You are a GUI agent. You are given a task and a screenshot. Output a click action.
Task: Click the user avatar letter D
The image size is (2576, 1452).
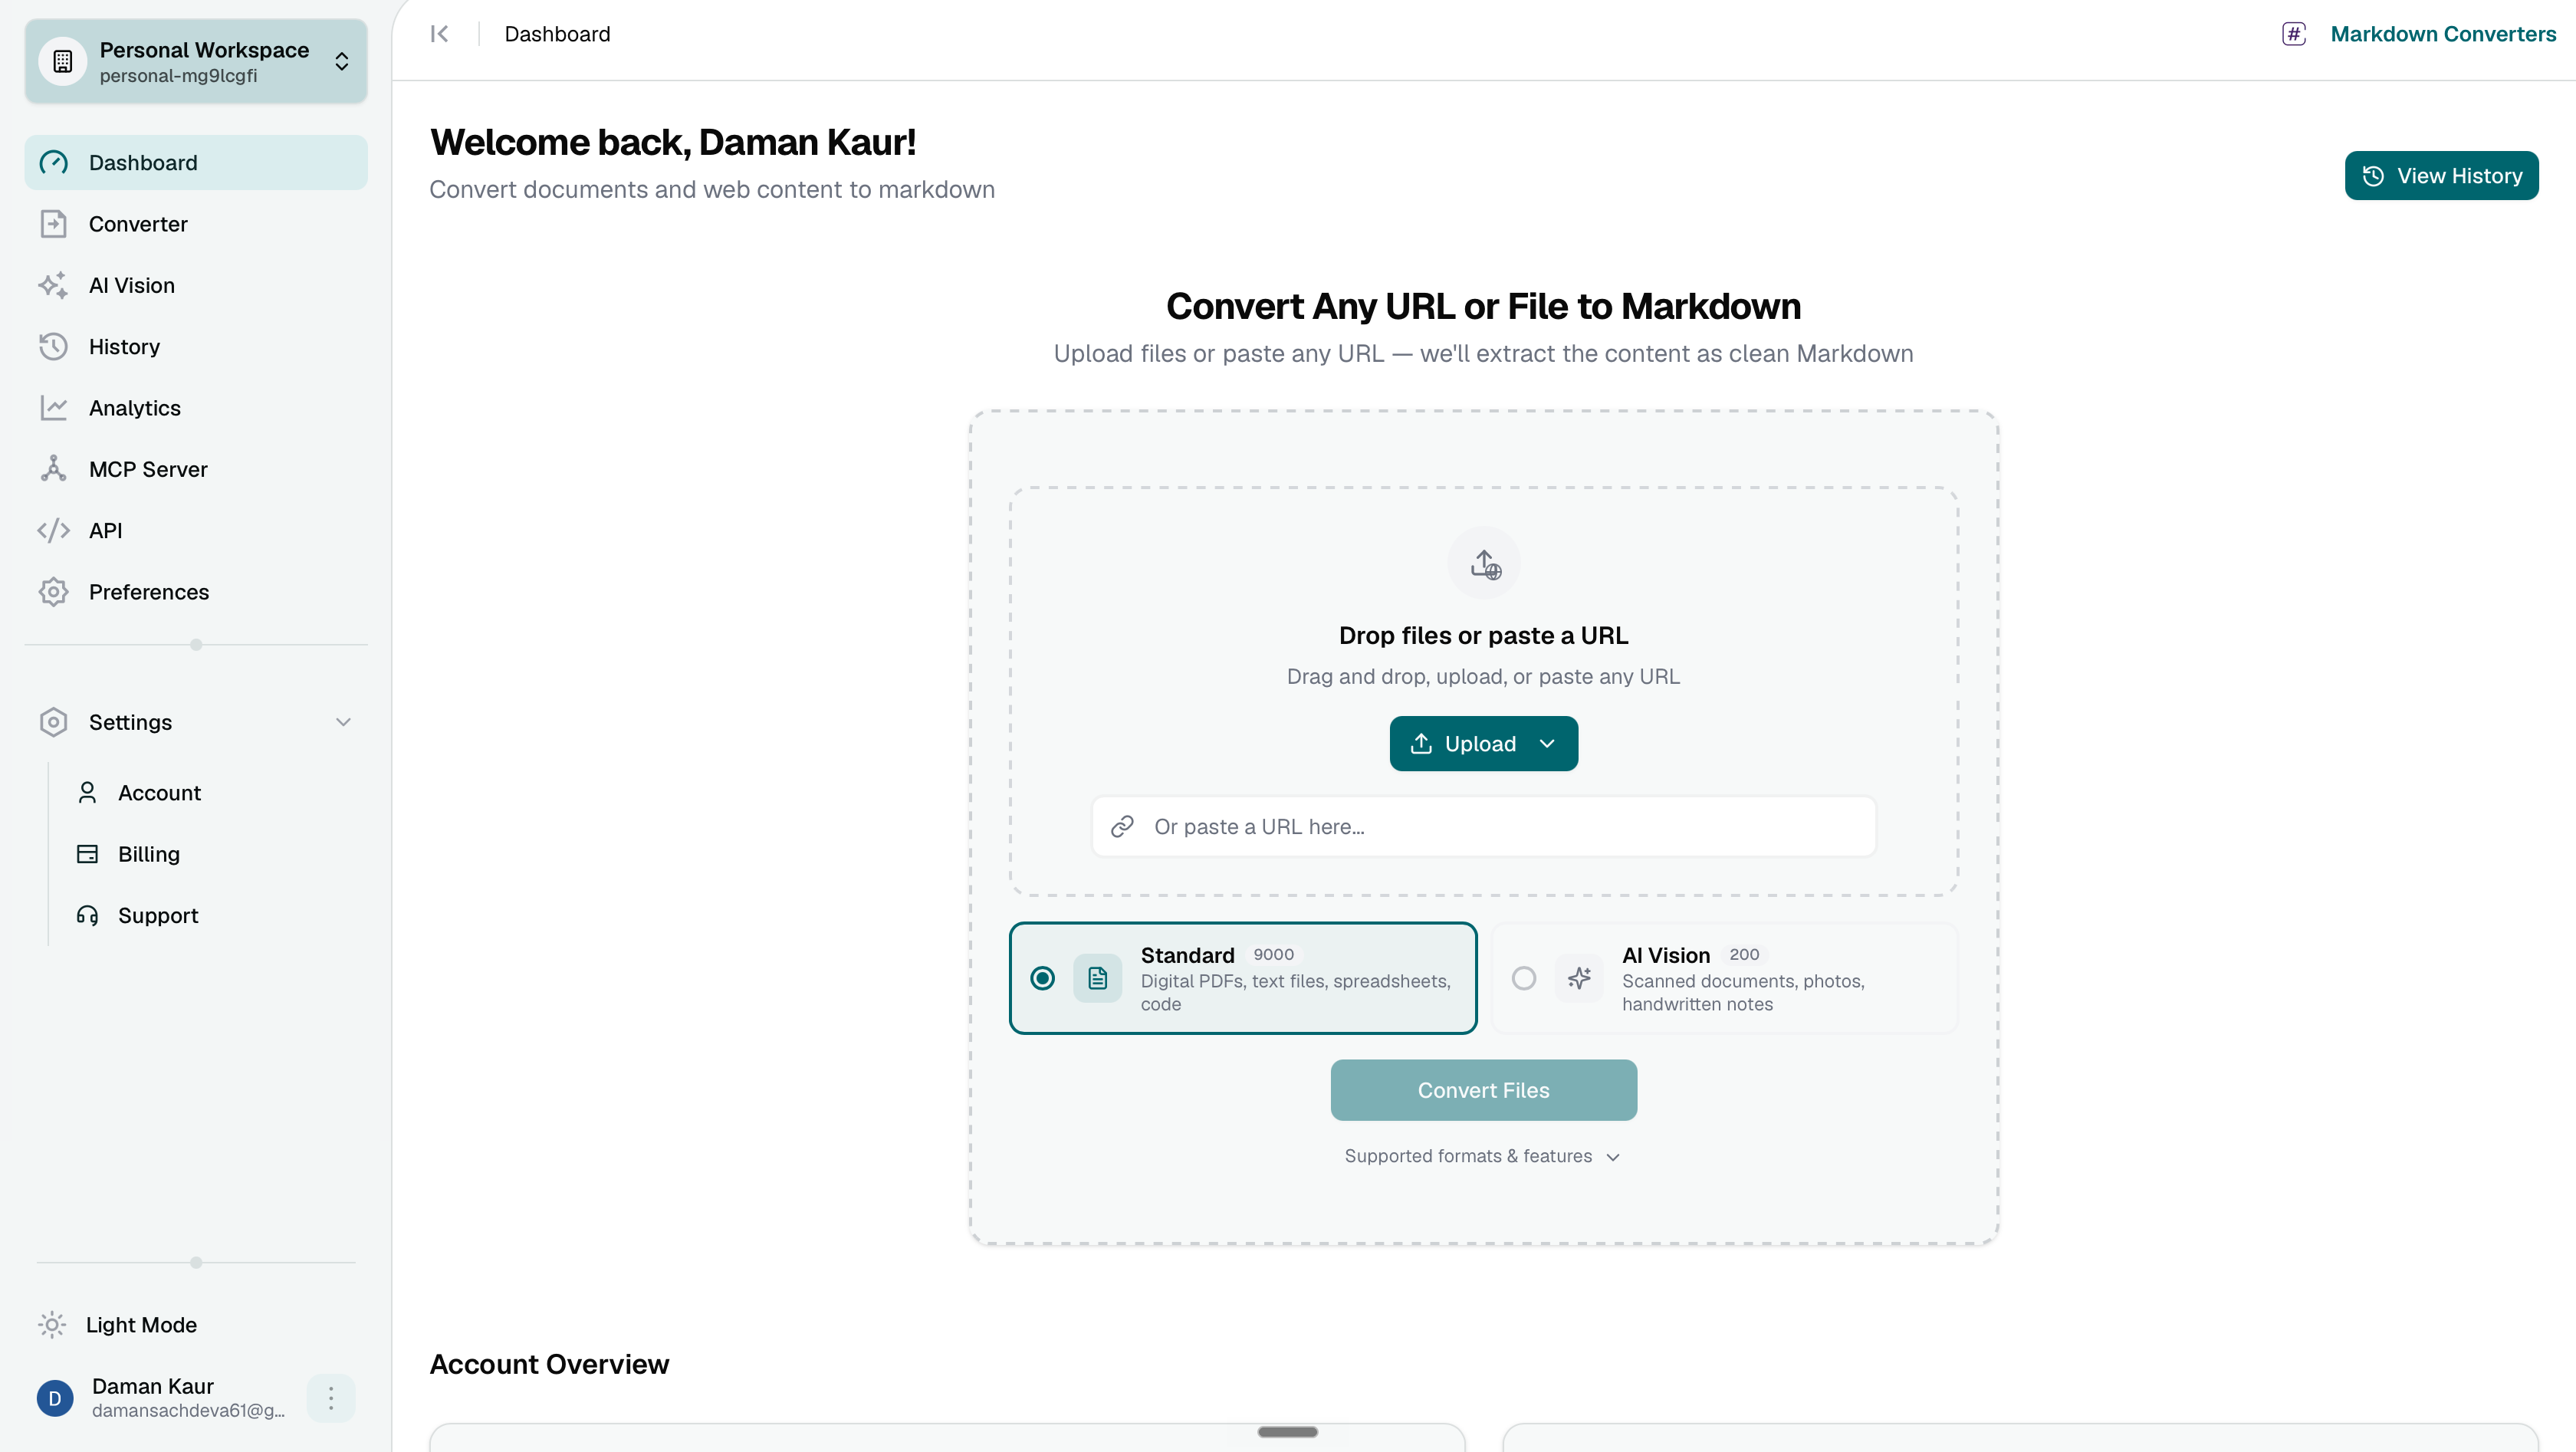click(55, 1398)
